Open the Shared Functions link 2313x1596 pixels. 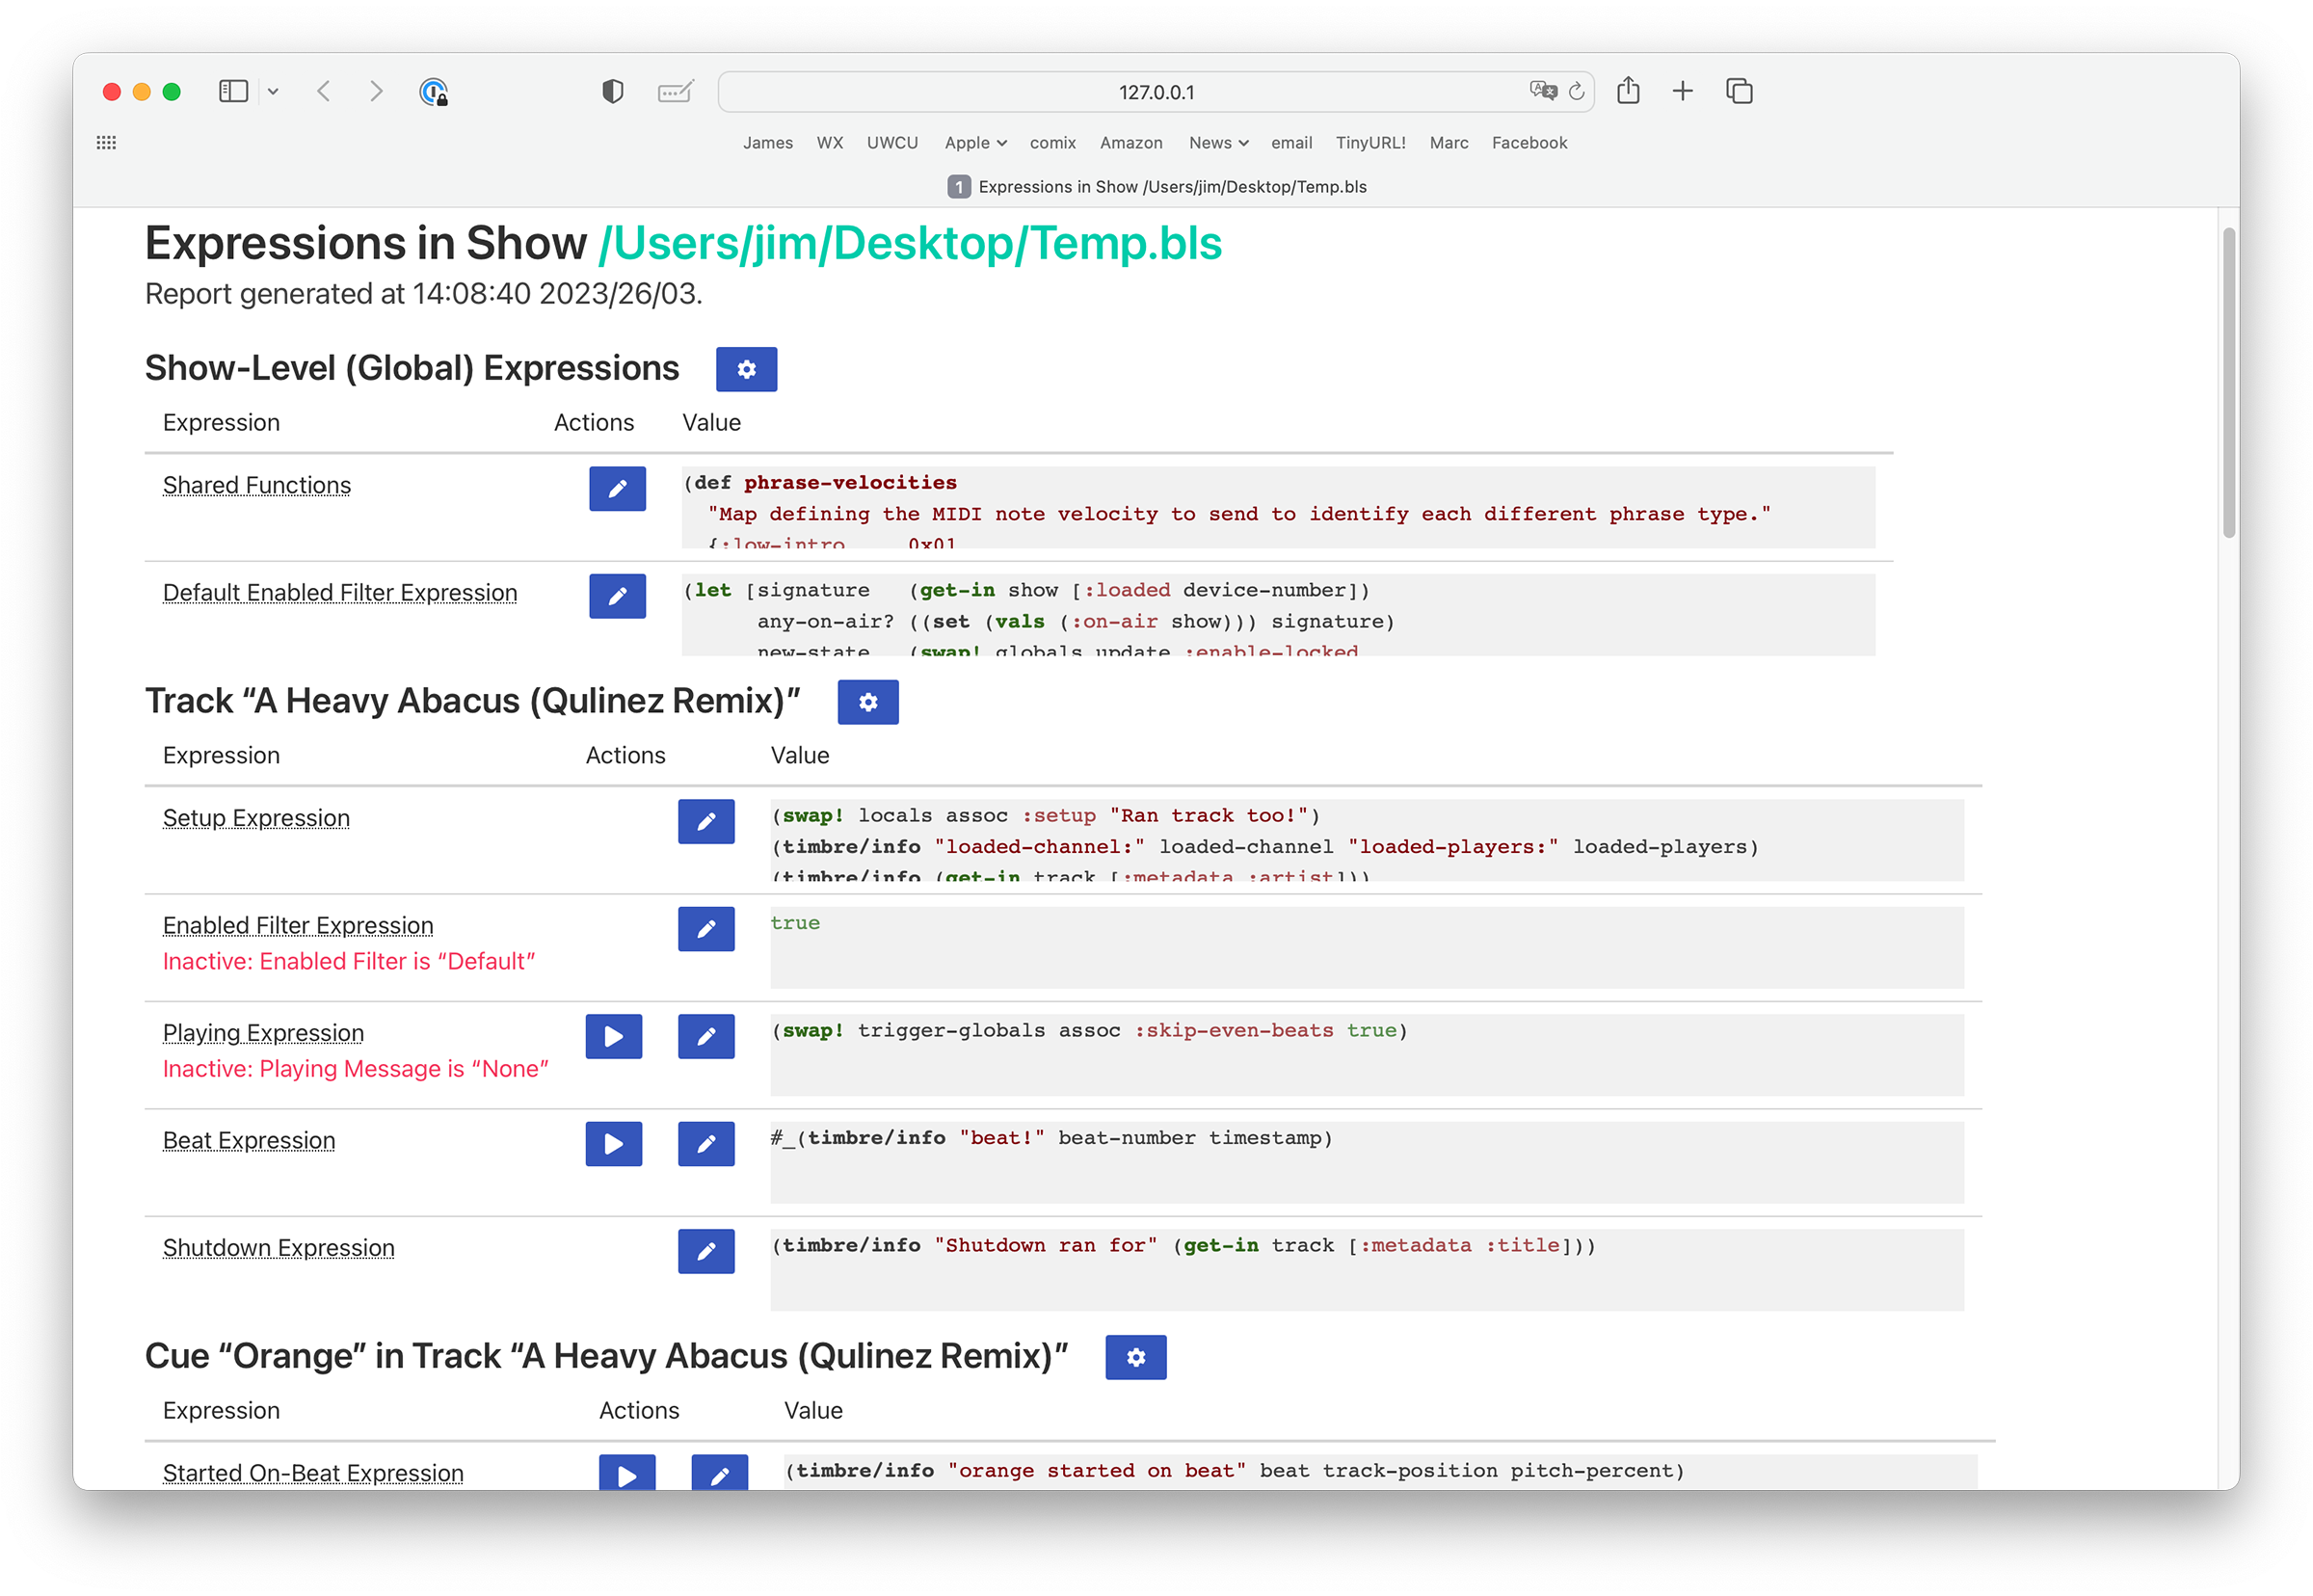(257, 486)
